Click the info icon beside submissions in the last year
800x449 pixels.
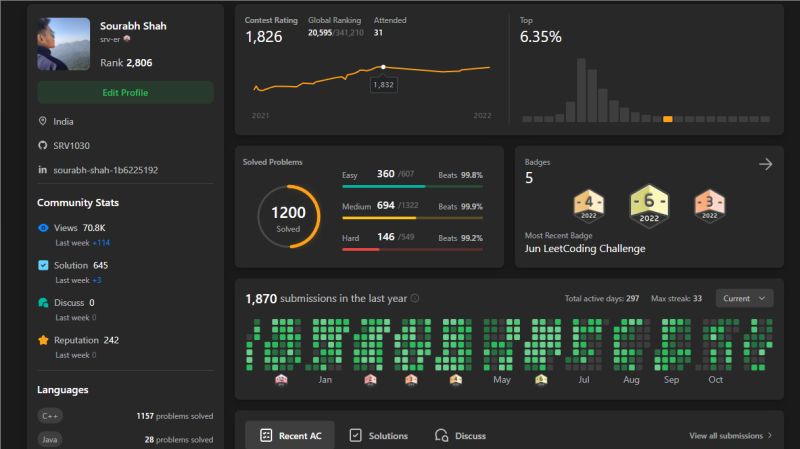[x=415, y=298]
